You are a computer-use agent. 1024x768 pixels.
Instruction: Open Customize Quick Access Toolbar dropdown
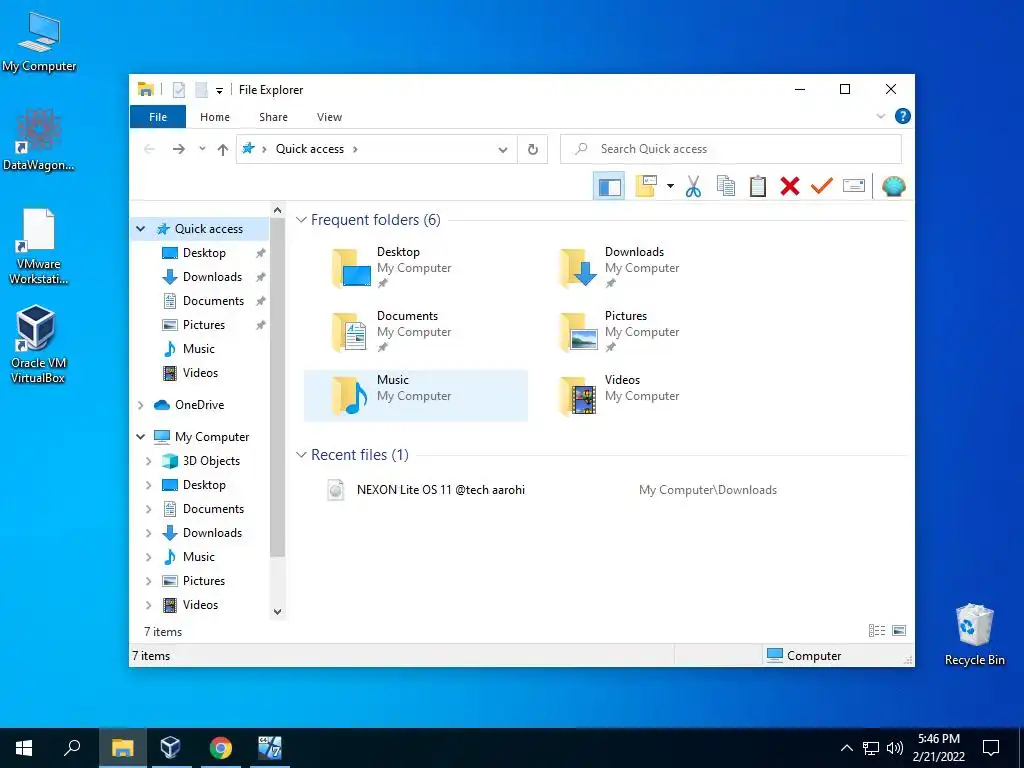tap(219, 91)
